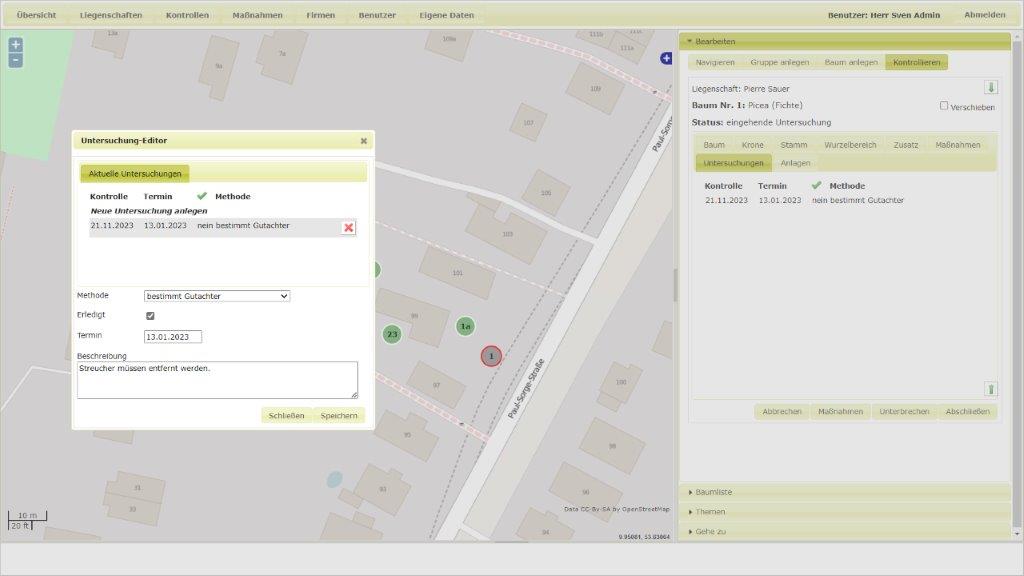Expand the Themen panel
This screenshot has height=576, width=1024.
pyautogui.click(x=710, y=512)
